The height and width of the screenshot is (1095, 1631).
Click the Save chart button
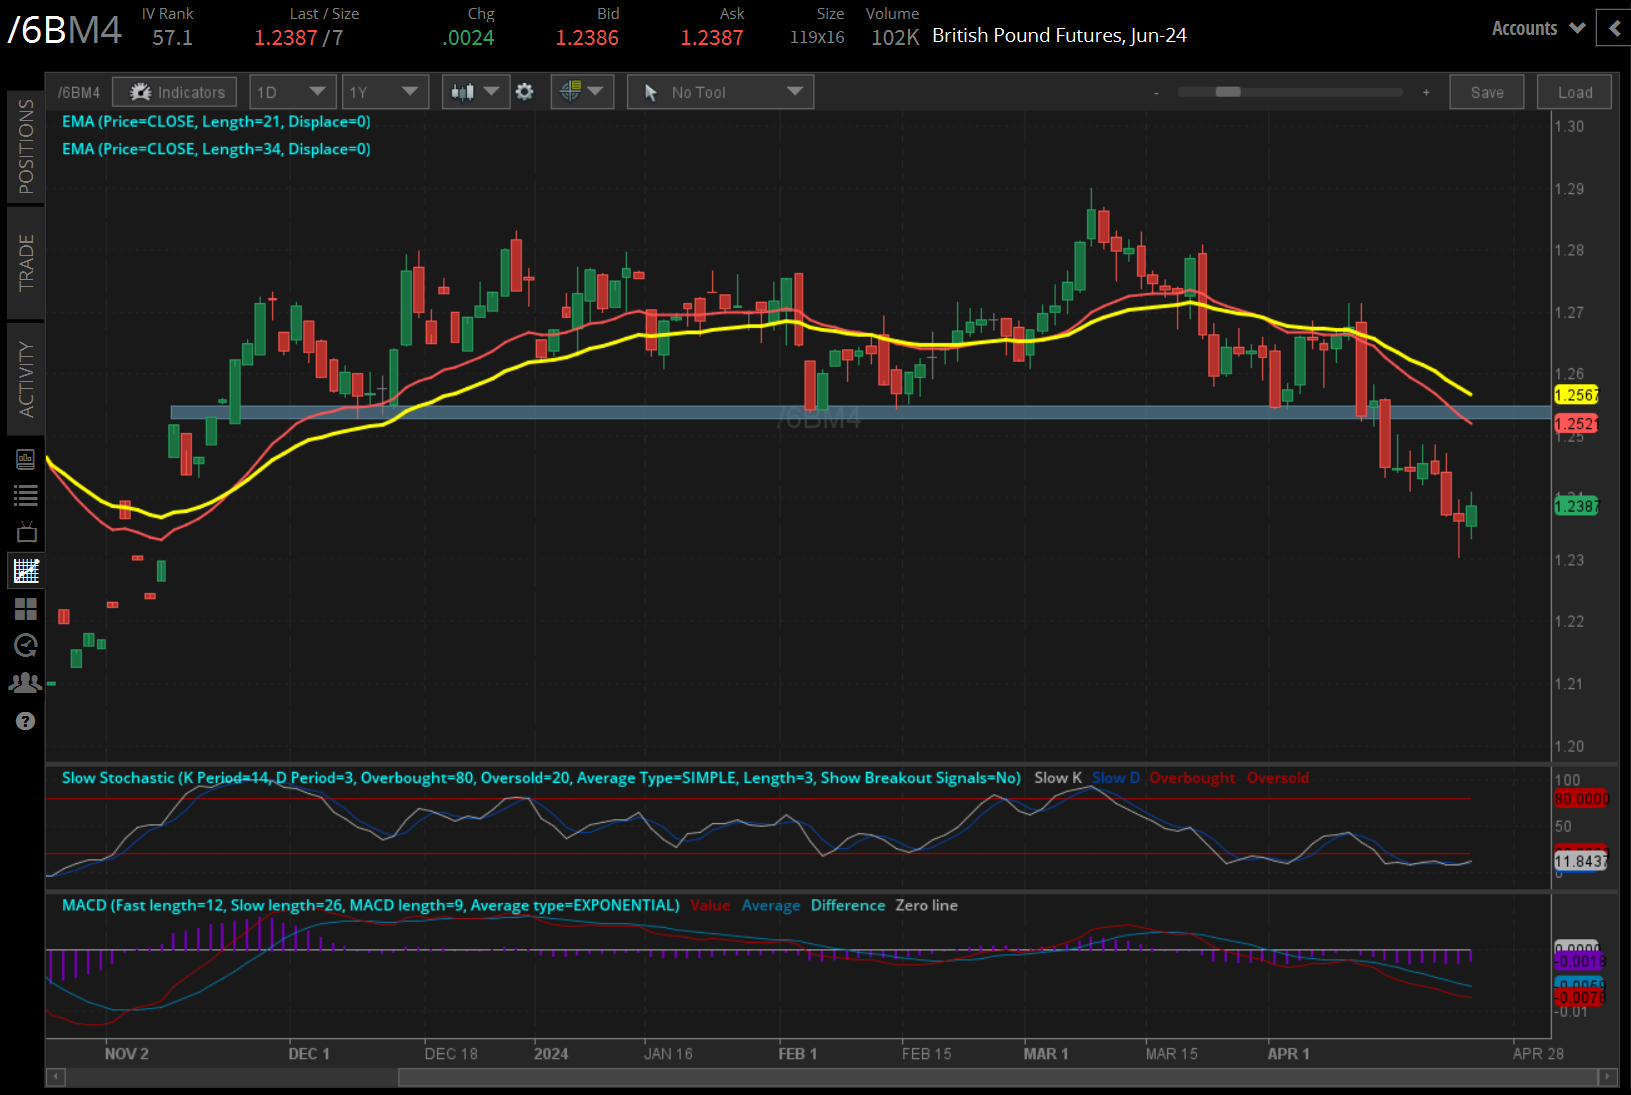(x=1486, y=92)
